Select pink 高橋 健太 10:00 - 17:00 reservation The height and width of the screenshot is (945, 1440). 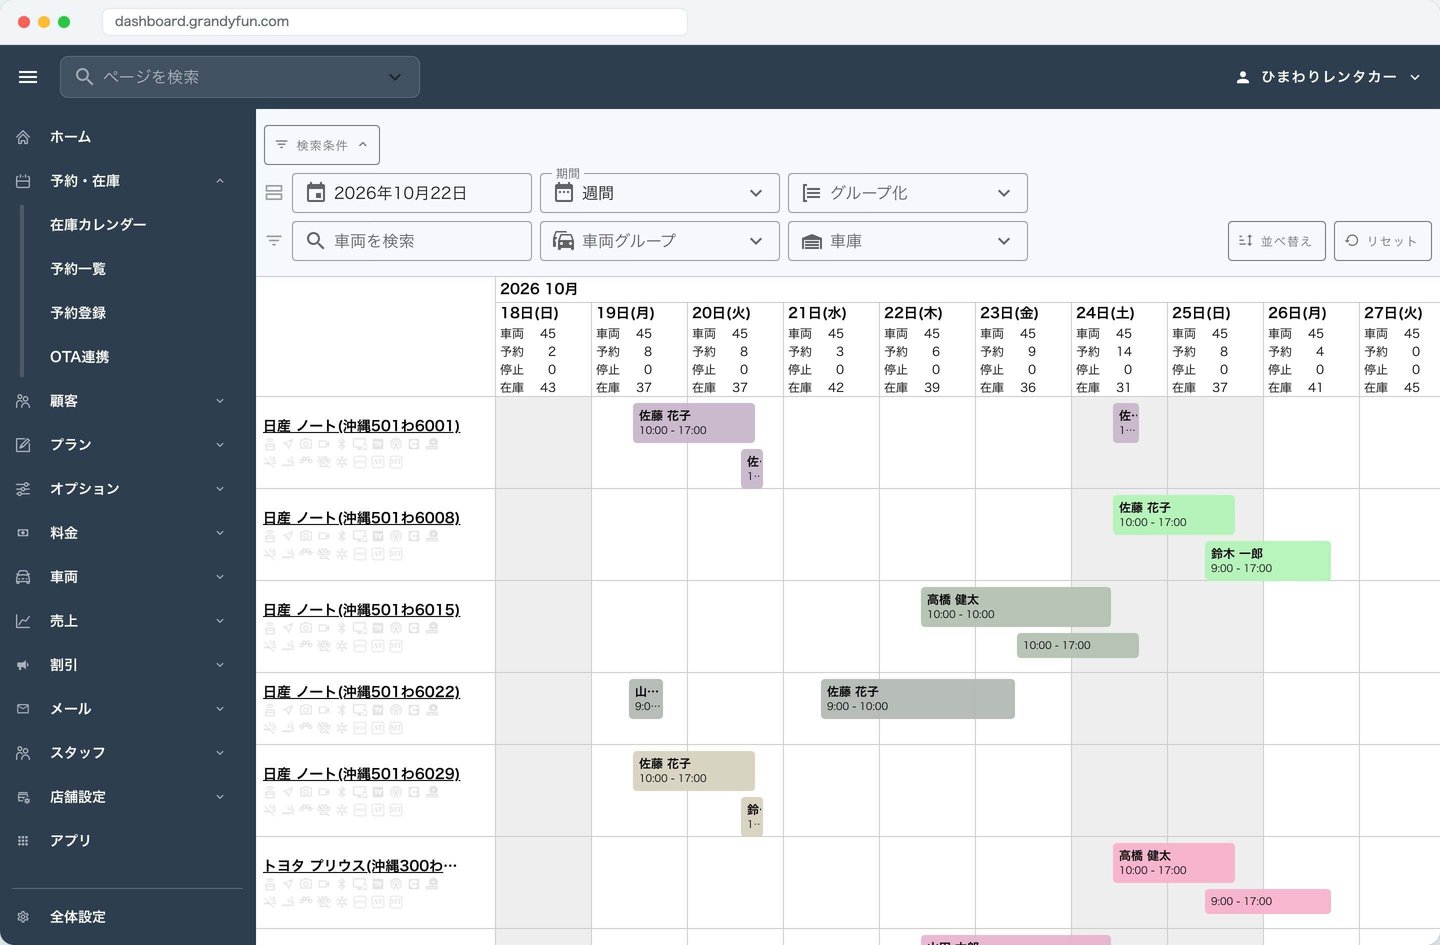pyautogui.click(x=1174, y=863)
